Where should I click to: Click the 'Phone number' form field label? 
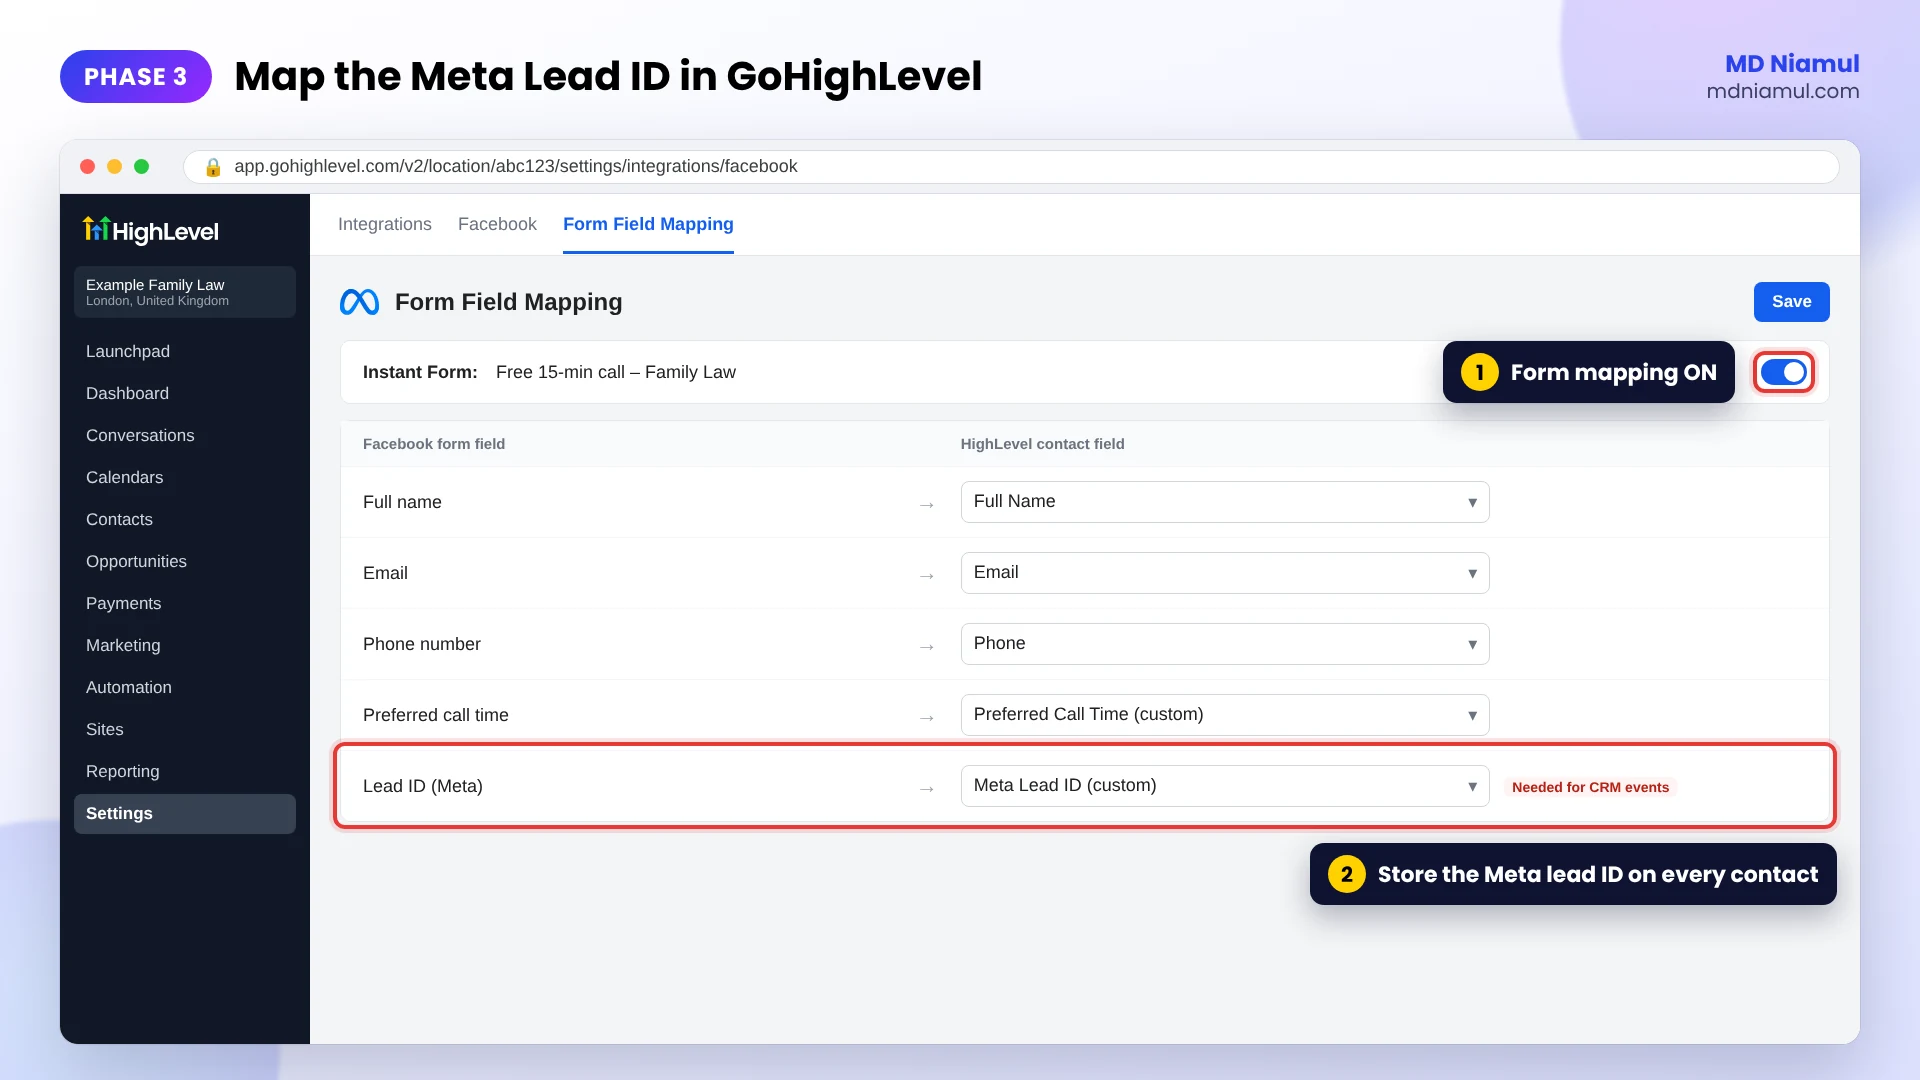click(x=422, y=644)
